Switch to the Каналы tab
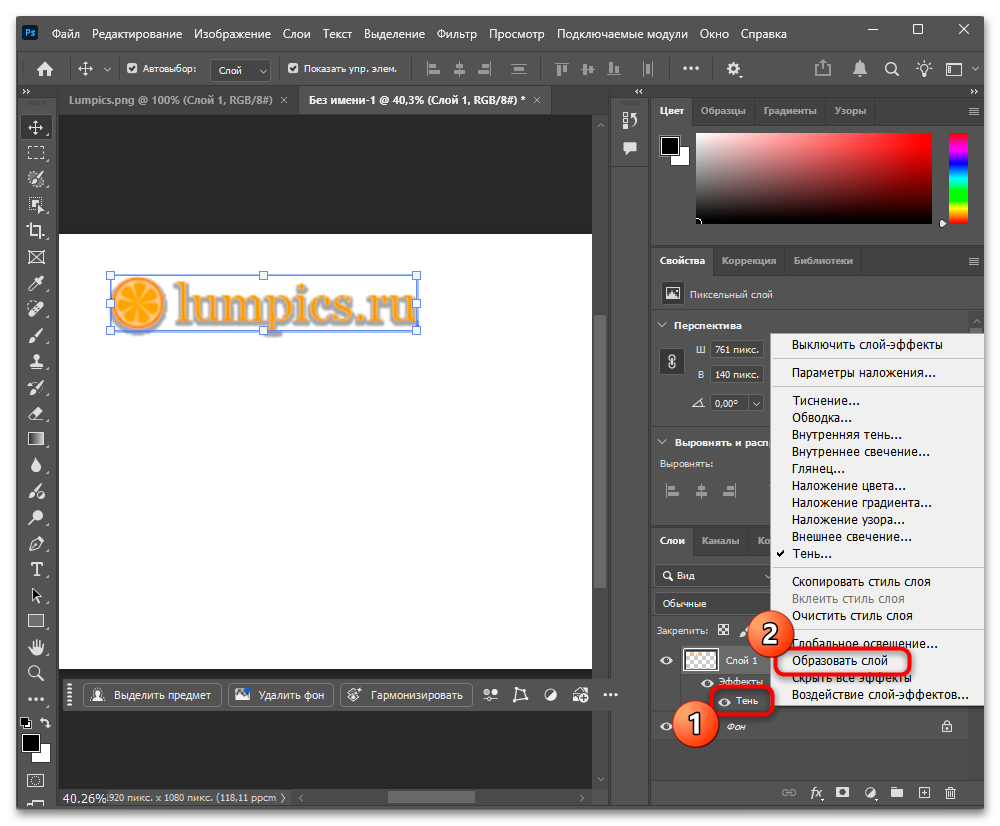The height and width of the screenshot is (826, 1000). tap(720, 540)
